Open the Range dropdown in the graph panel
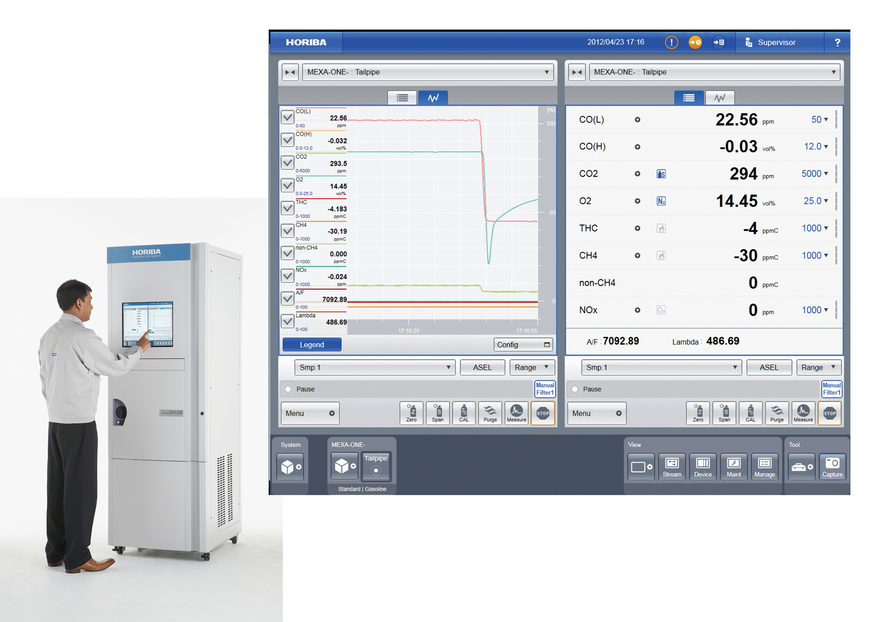The height and width of the screenshot is (622, 880). click(532, 368)
